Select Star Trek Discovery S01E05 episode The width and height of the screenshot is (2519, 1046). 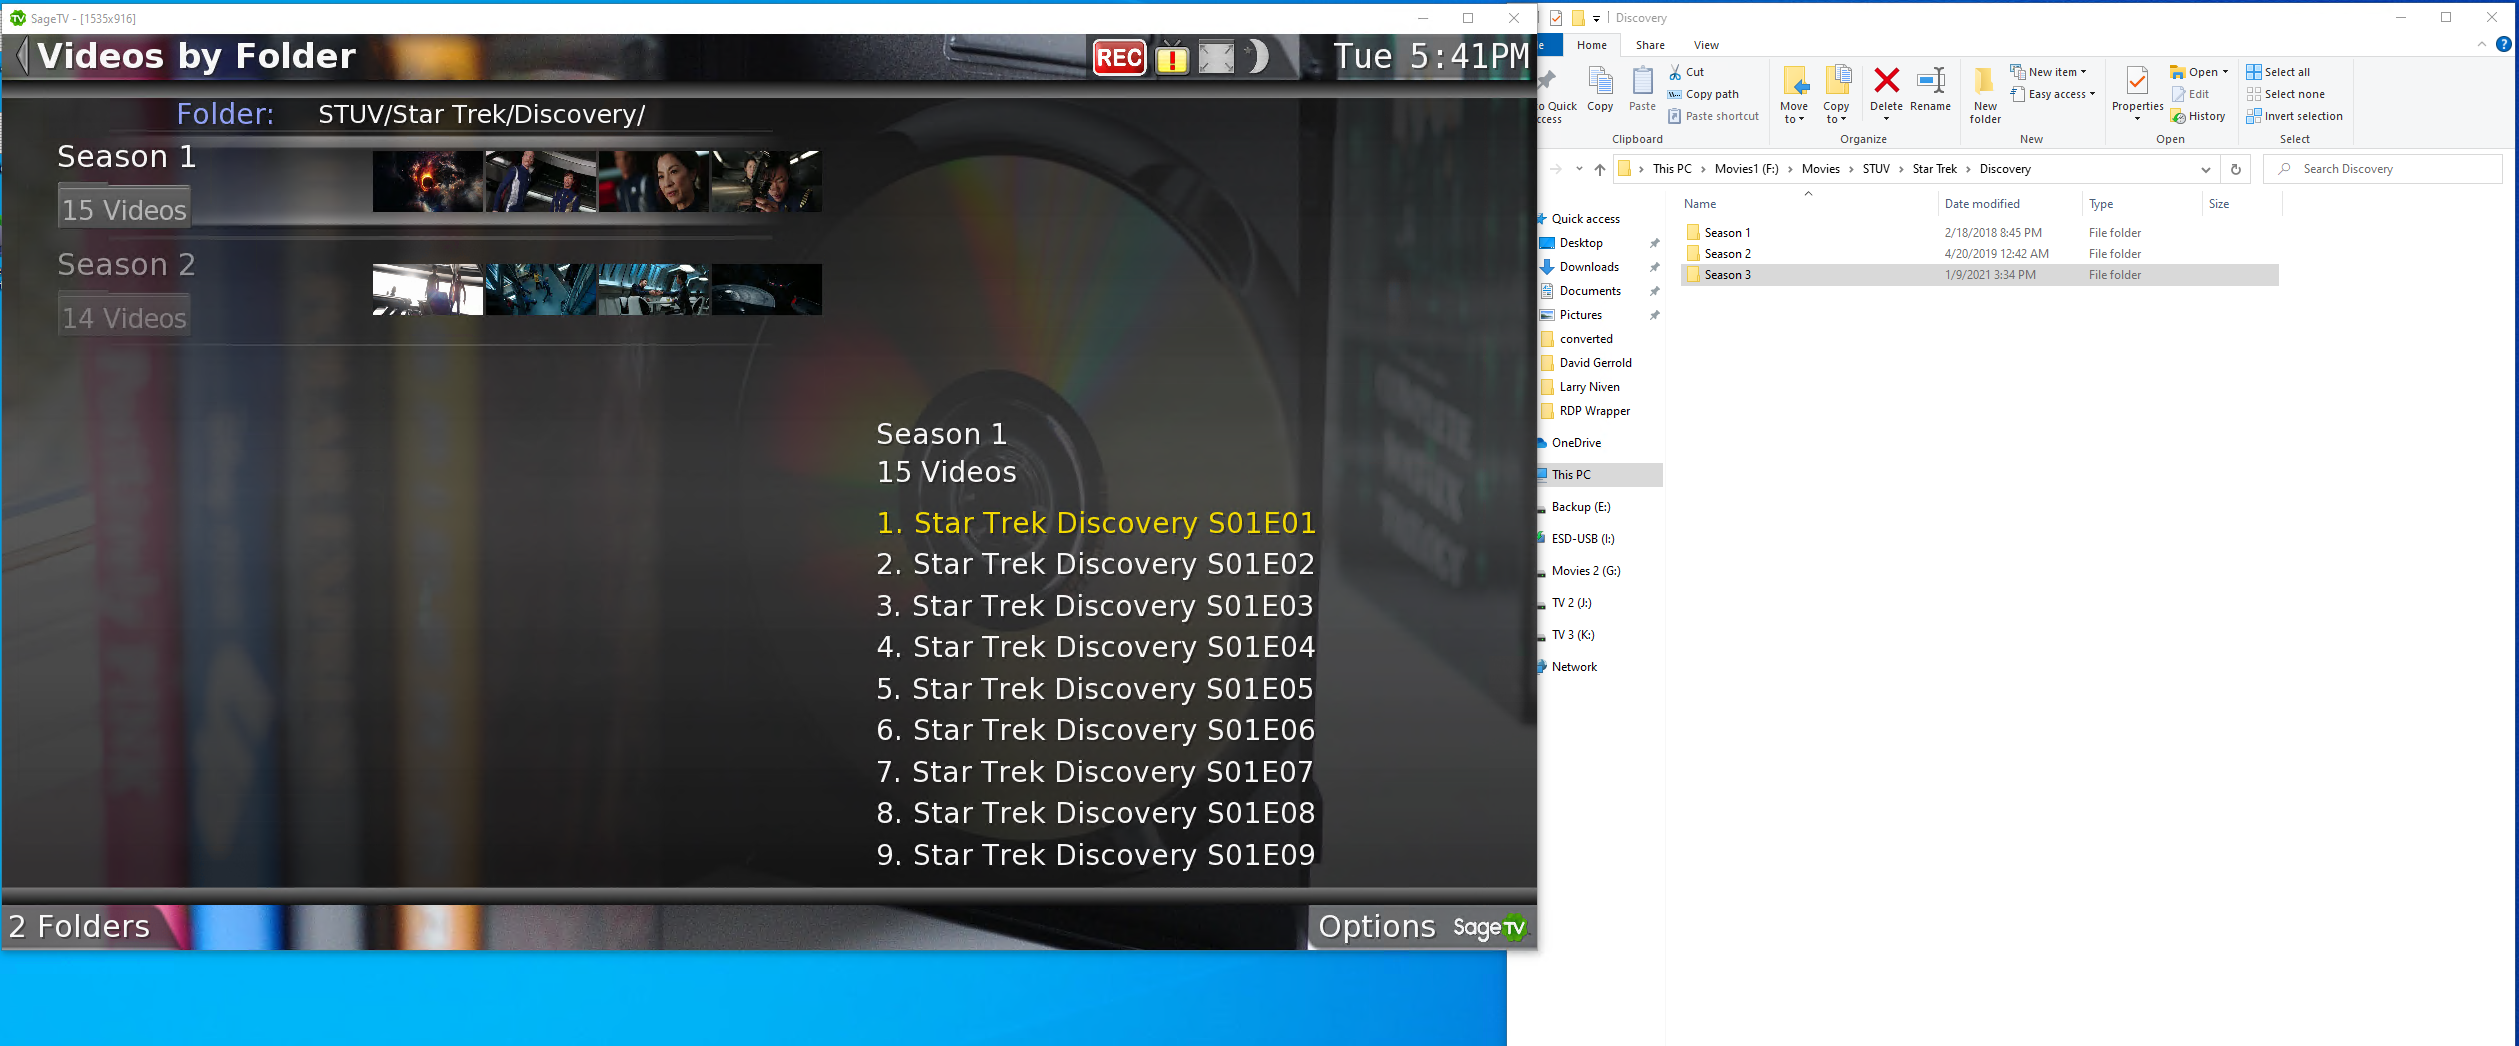1095,689
